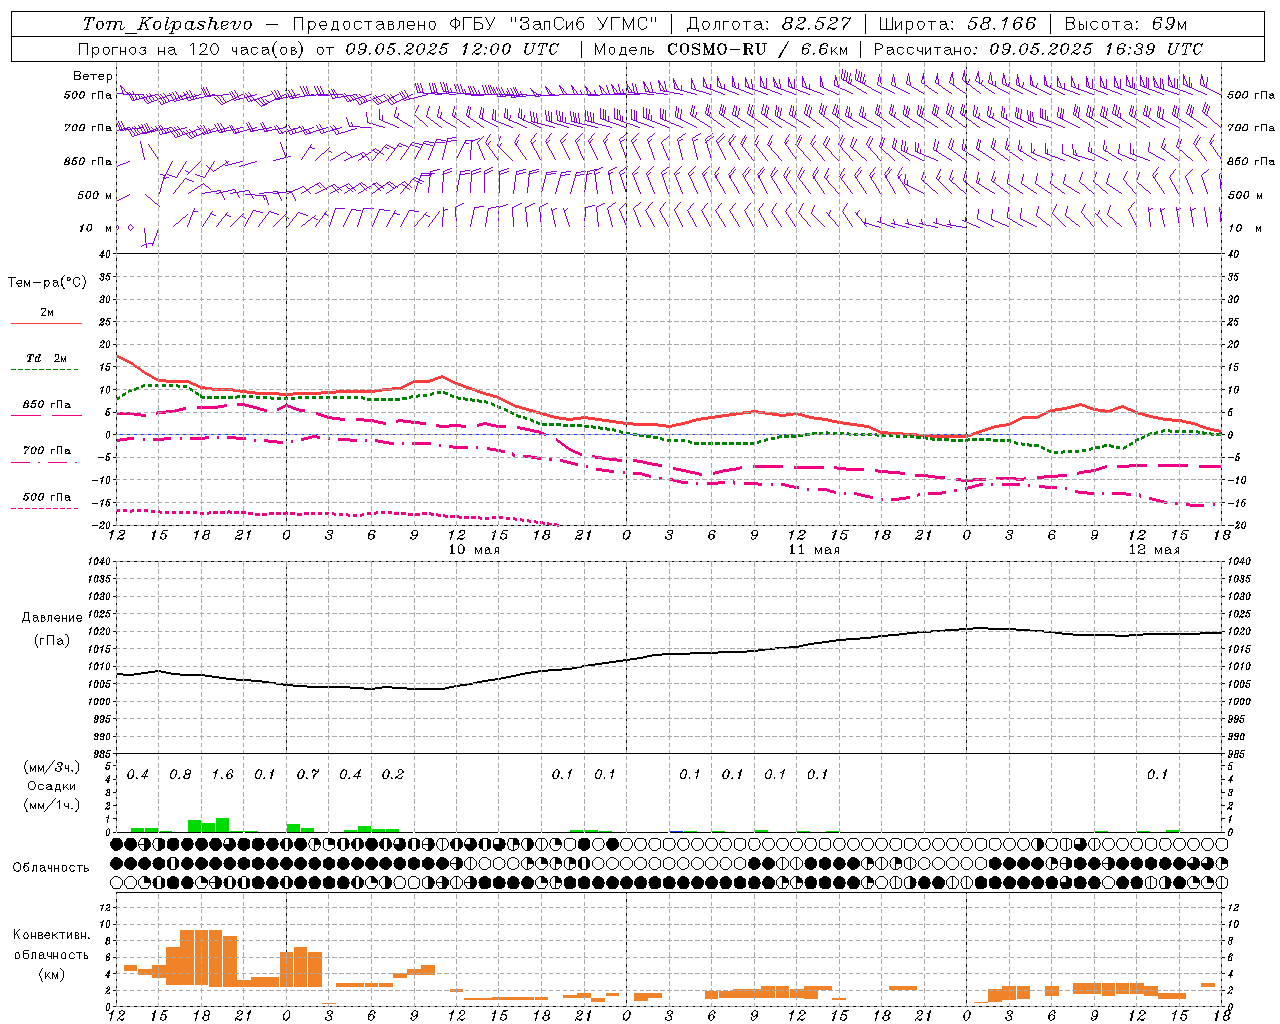Click the 0.2 precipitation value
The image size is (1280, 1024).
393,775
